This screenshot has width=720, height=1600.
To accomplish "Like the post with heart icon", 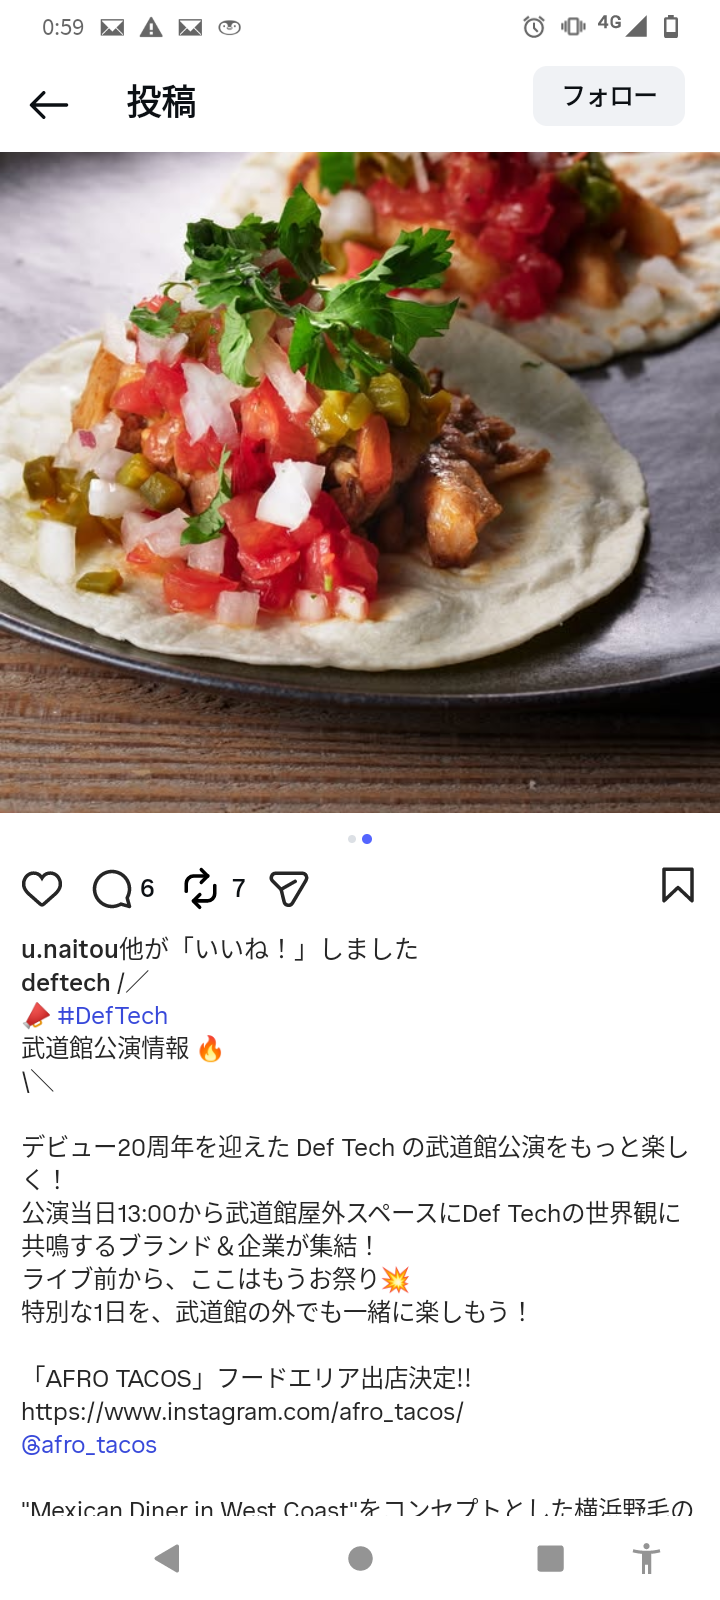I will (x=42, y=888).
